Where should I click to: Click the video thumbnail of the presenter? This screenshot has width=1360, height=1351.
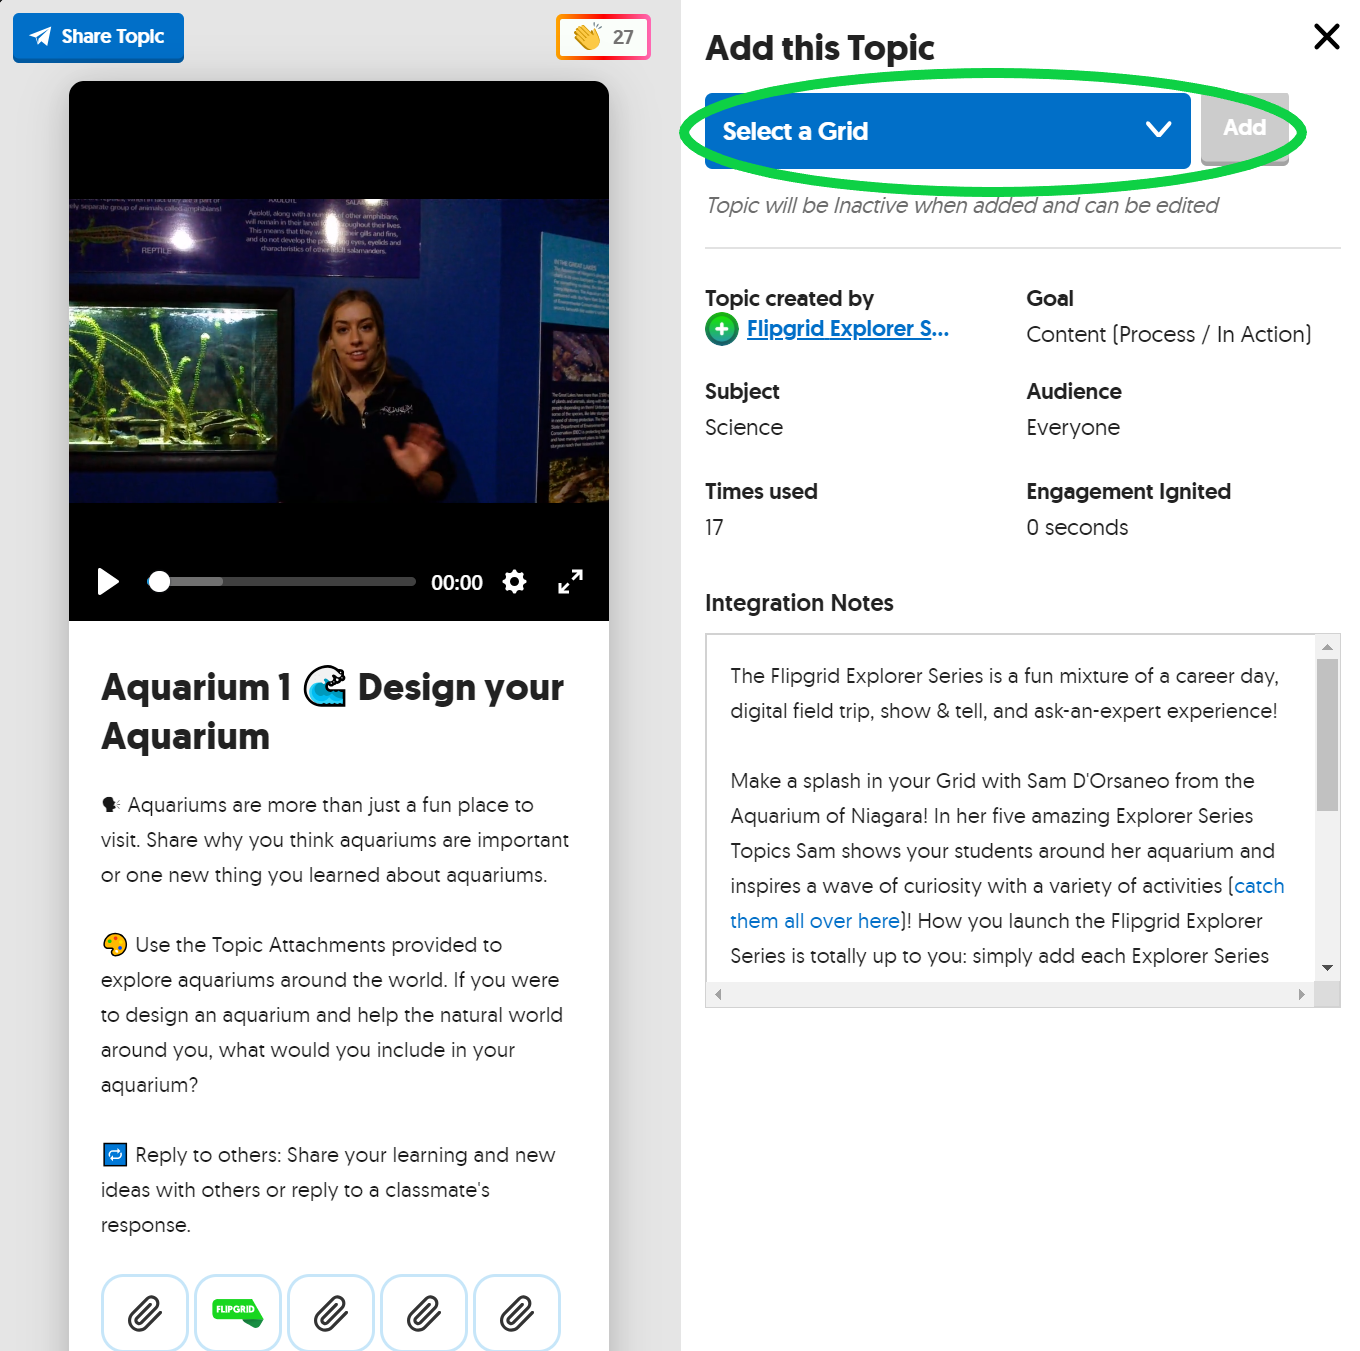(339, 350)
